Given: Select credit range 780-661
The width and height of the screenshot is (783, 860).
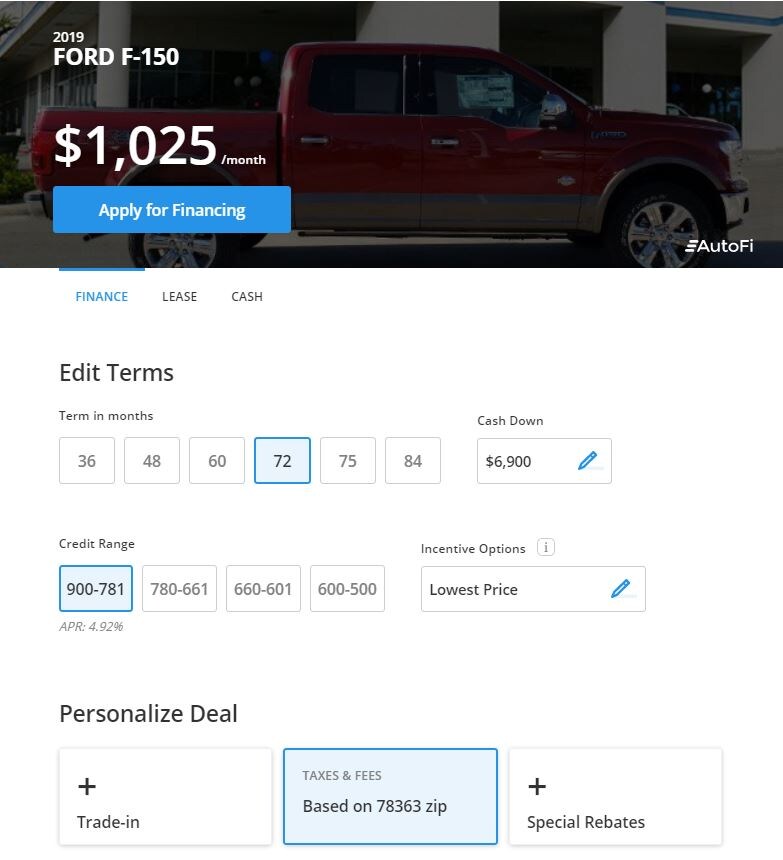Looking at the screenshot, I should (179, 589).
